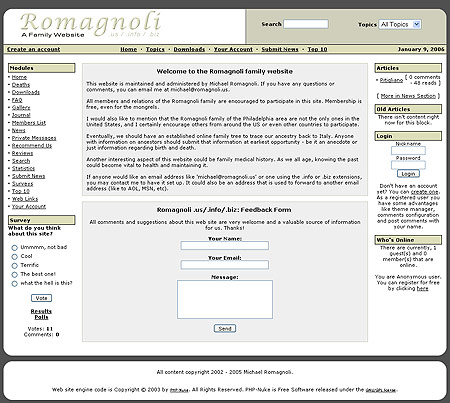This screenshot has height=403, width=450.
Task: Open Recommend Us in Modules
Action: [32, 146]
